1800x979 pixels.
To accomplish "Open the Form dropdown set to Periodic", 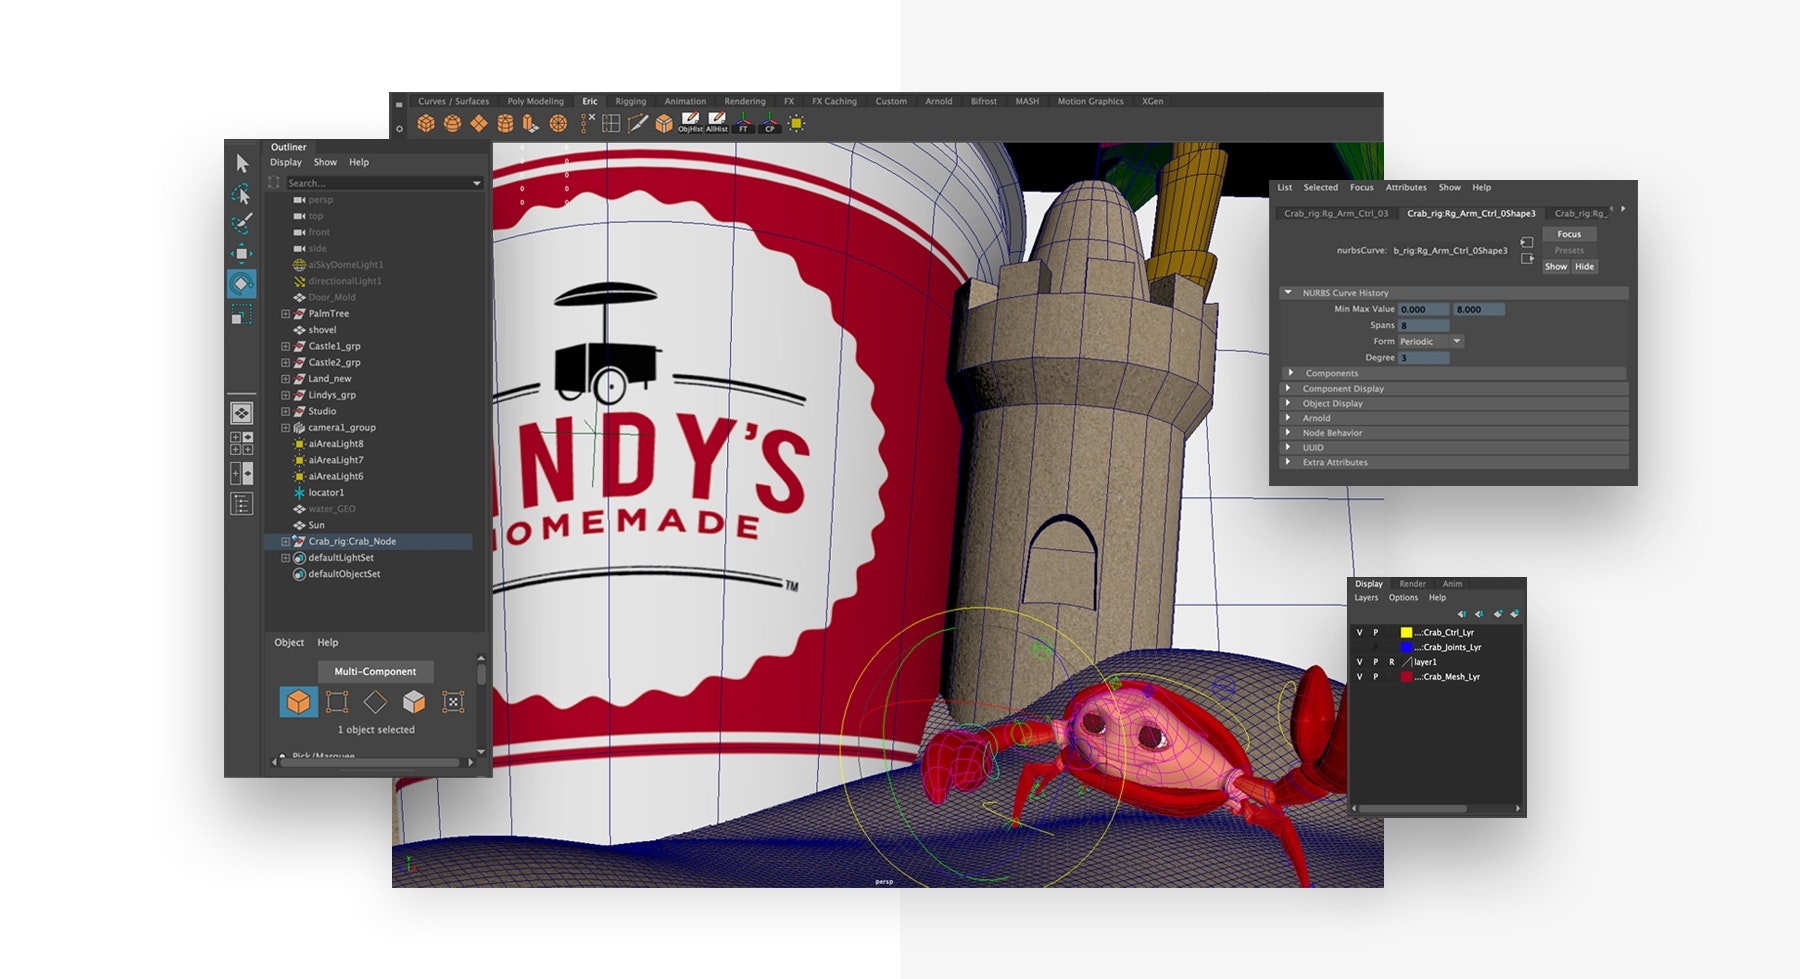I will point(1430,342).
